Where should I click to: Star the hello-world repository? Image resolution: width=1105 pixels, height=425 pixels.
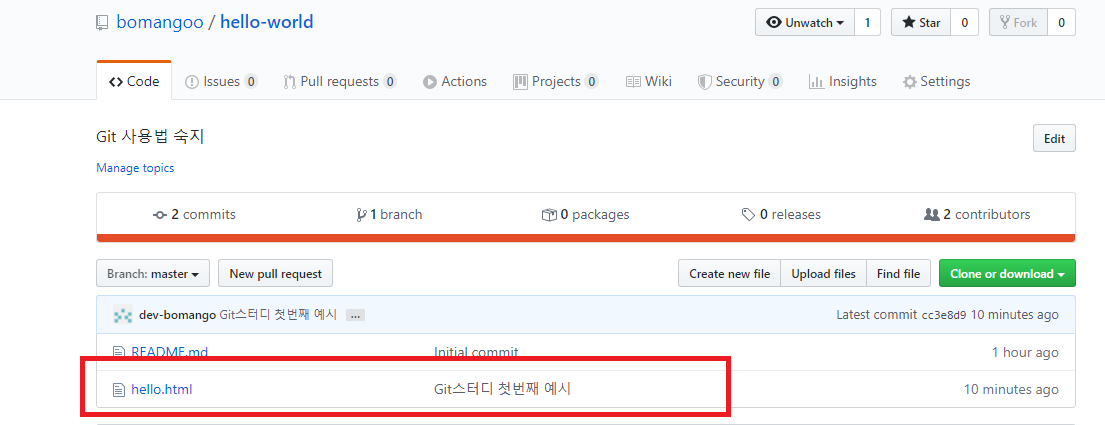click(x=921, y=23)
